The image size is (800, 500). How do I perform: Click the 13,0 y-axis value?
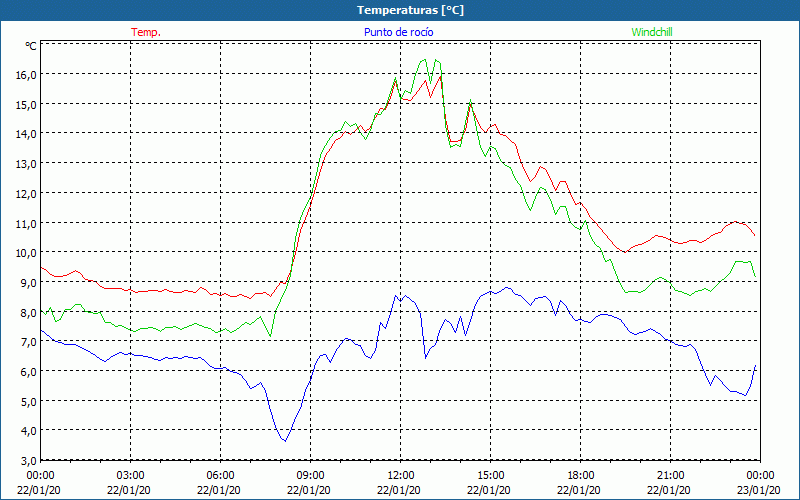pyautogui.click(x=27, y=164)
